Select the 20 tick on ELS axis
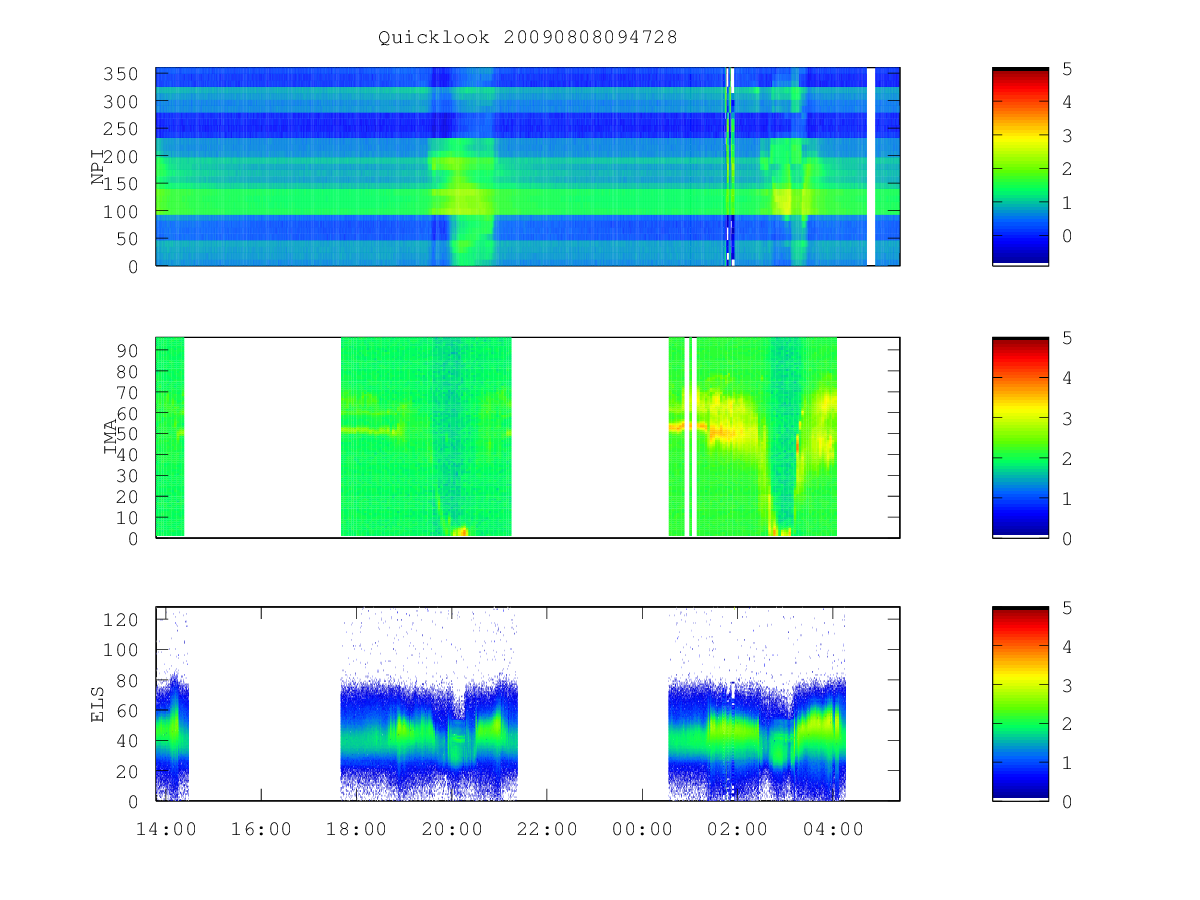Image resolution: width=1200 pixels, height=900 pixels. tap(130, 771)
